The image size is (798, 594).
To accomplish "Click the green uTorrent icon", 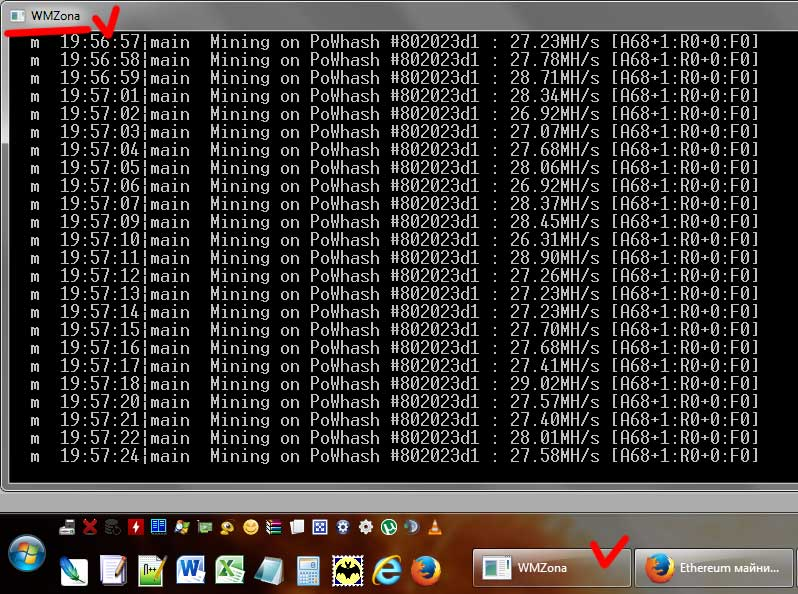I will (x=389, y=526).
